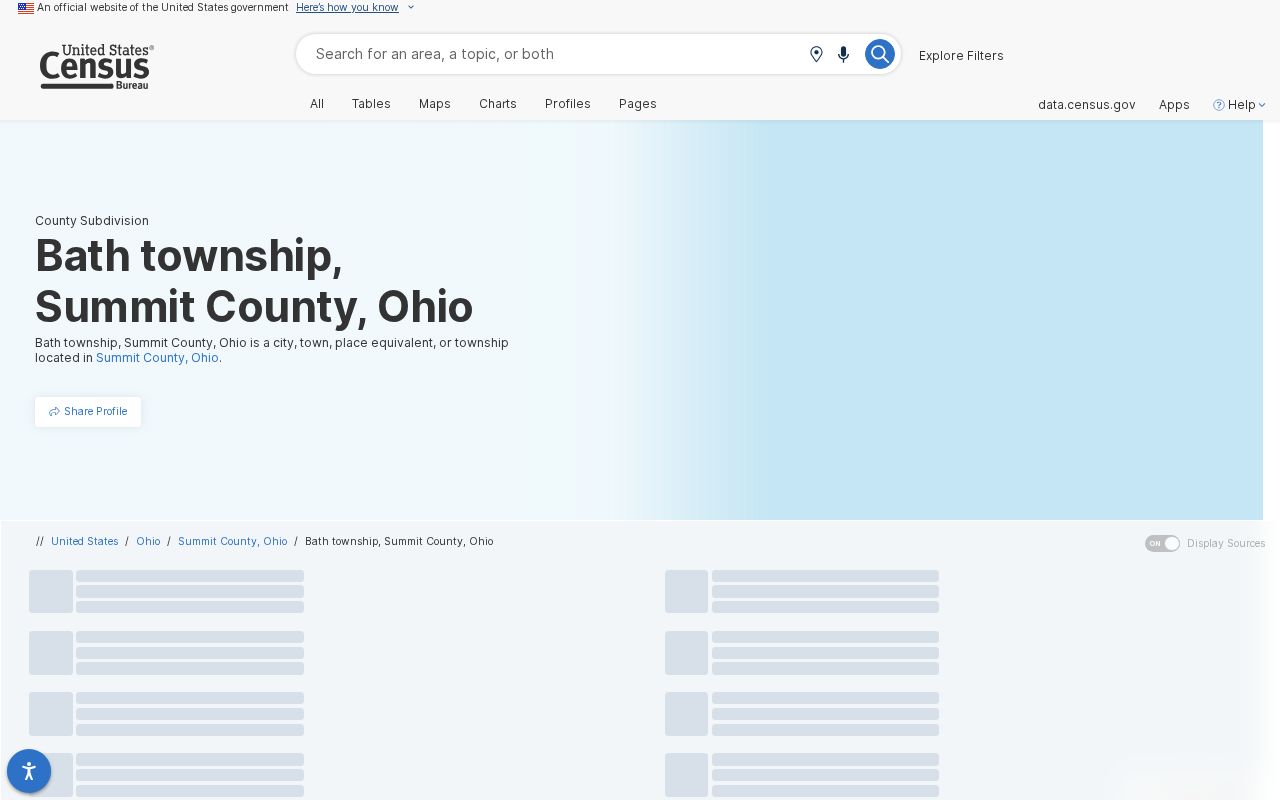Go to Ohio in the breadcrumb
Screen dimensions: 1280x800
click(x=148, y=541)
